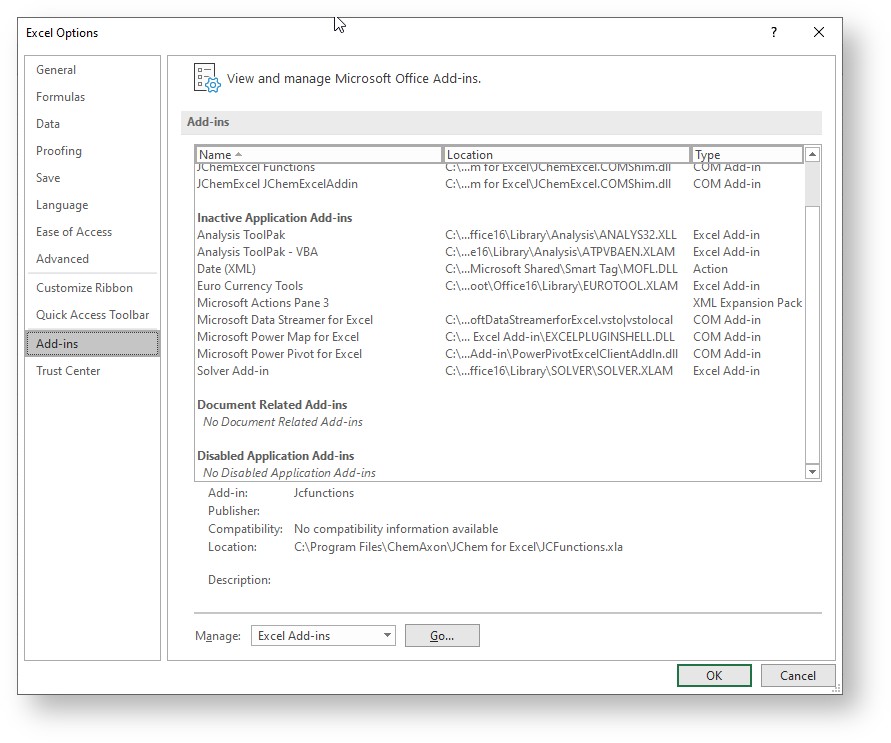Image resolution: width=891 pixels, height=743 pixels.
Task: Click the list scrollbar down arrow
Action: point(812,472)
